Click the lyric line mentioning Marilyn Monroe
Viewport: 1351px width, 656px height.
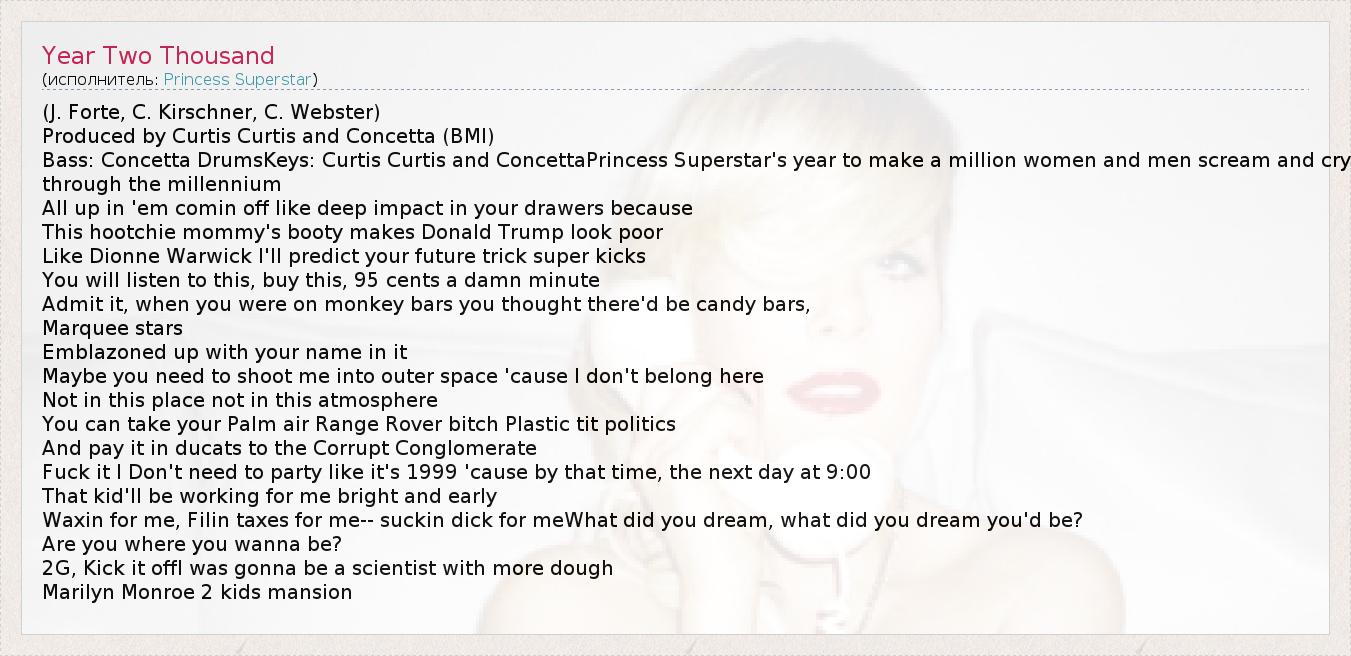(197, 592)
